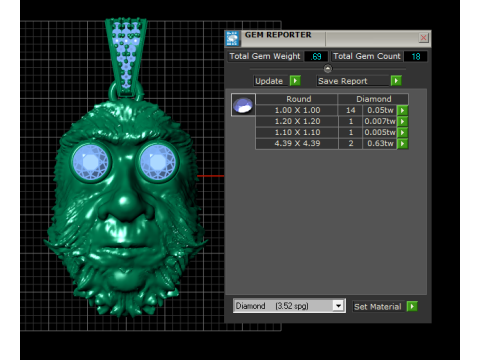This screenshot has height=360, width=480.
Task: Click the 0.007tw weight cell
Action: (x=380, y=121)
